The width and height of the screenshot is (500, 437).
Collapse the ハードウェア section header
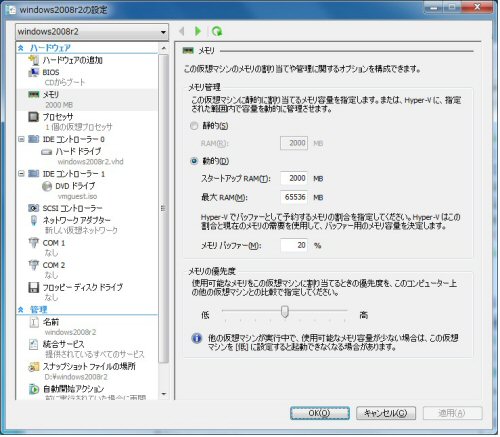(x=21, y=48)
